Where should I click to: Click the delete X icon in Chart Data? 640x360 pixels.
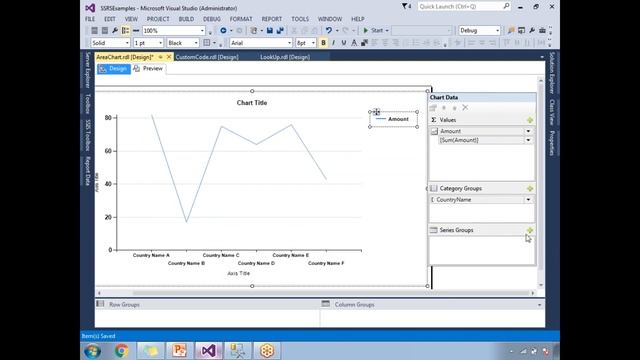pyautogui.click(x=465, y=108)
